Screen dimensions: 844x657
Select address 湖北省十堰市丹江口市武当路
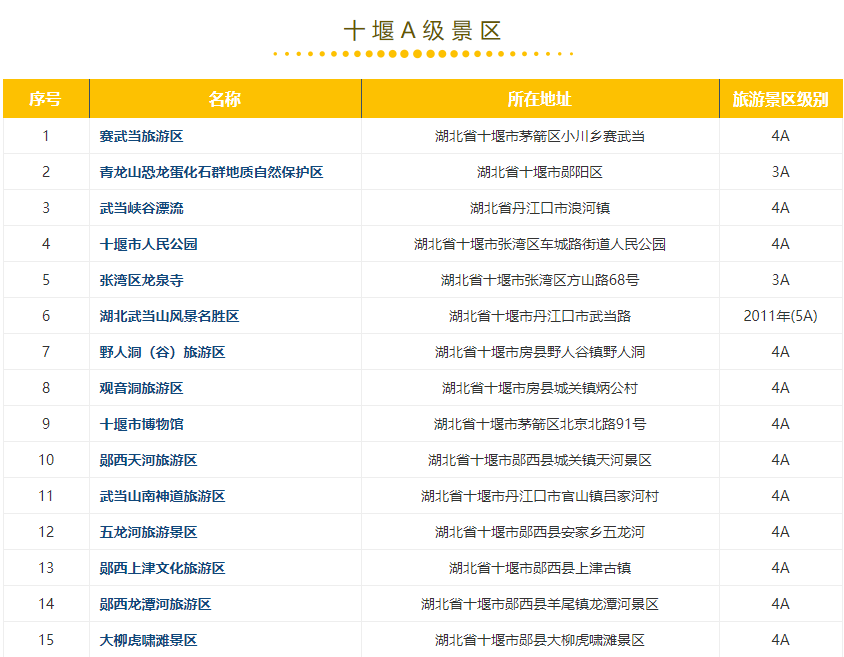coord(540,316)
